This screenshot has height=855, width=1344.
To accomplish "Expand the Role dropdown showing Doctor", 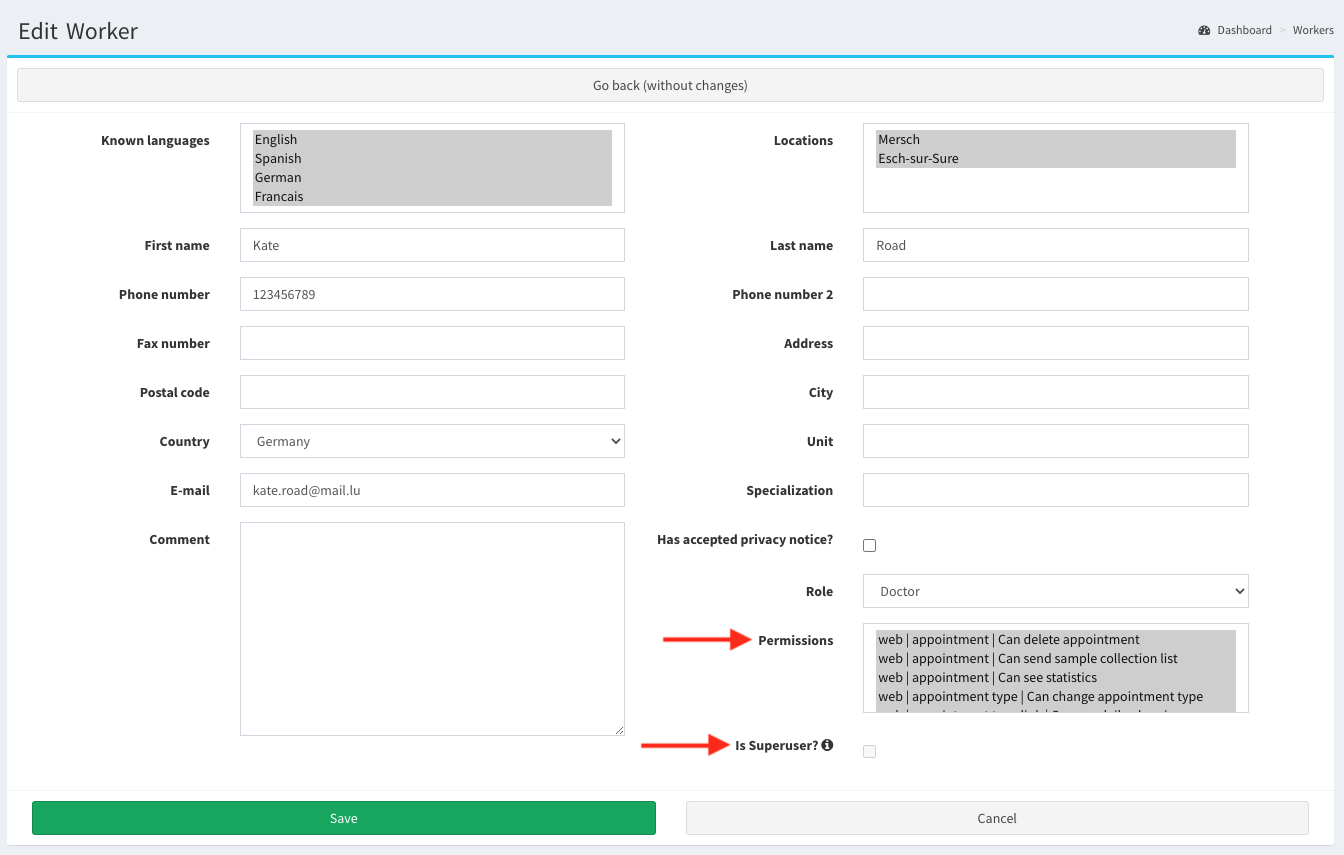I will (1055, 591).
